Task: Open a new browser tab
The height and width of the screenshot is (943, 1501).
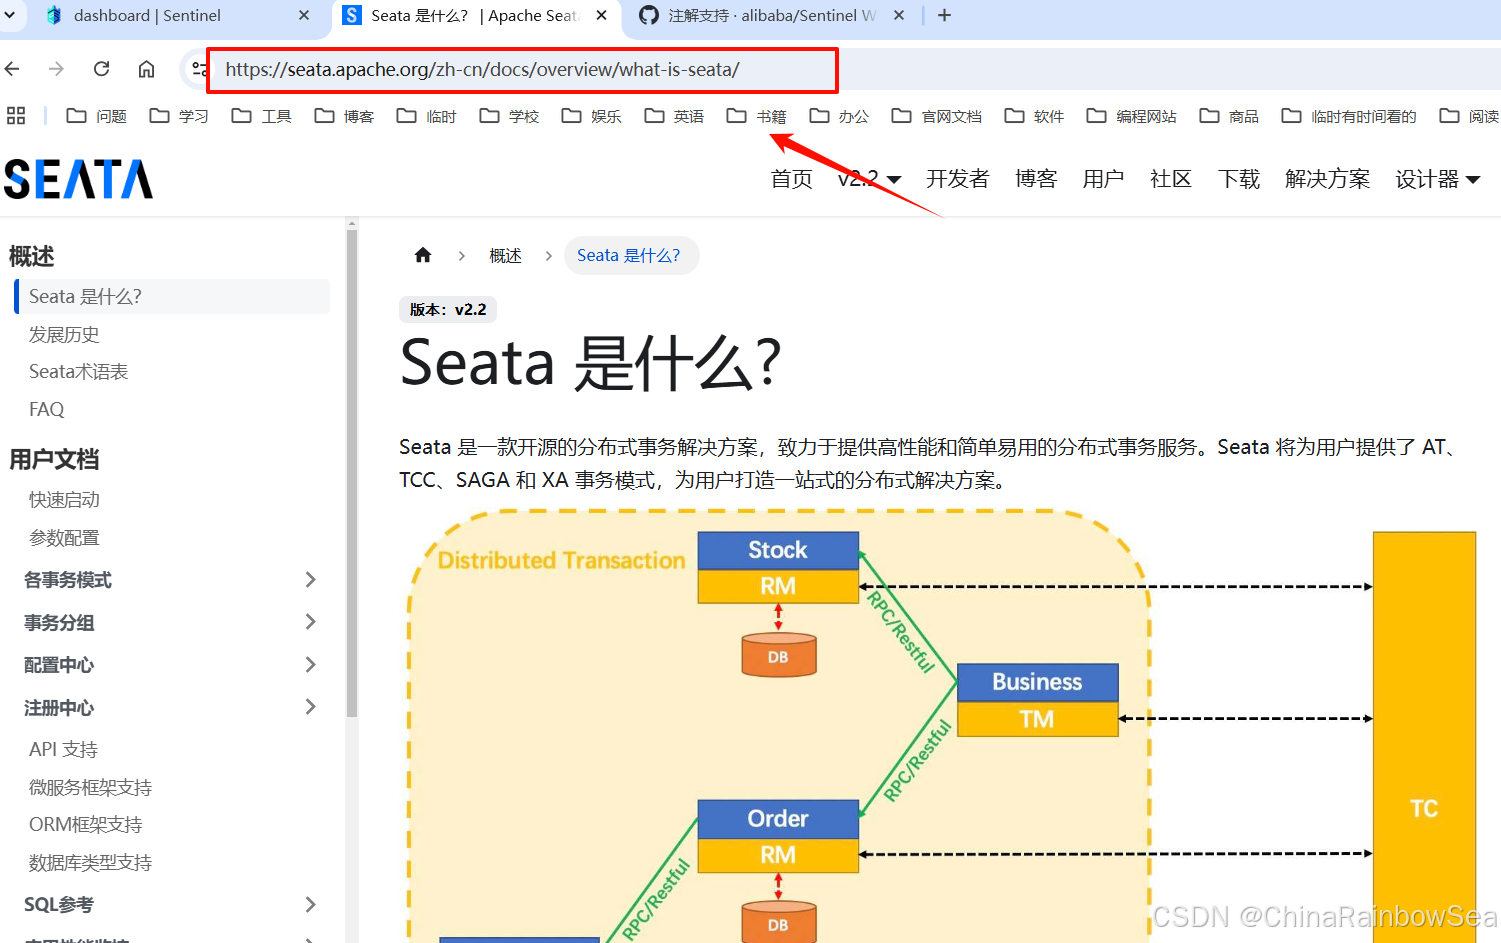Action: click(x=943, y=15)
